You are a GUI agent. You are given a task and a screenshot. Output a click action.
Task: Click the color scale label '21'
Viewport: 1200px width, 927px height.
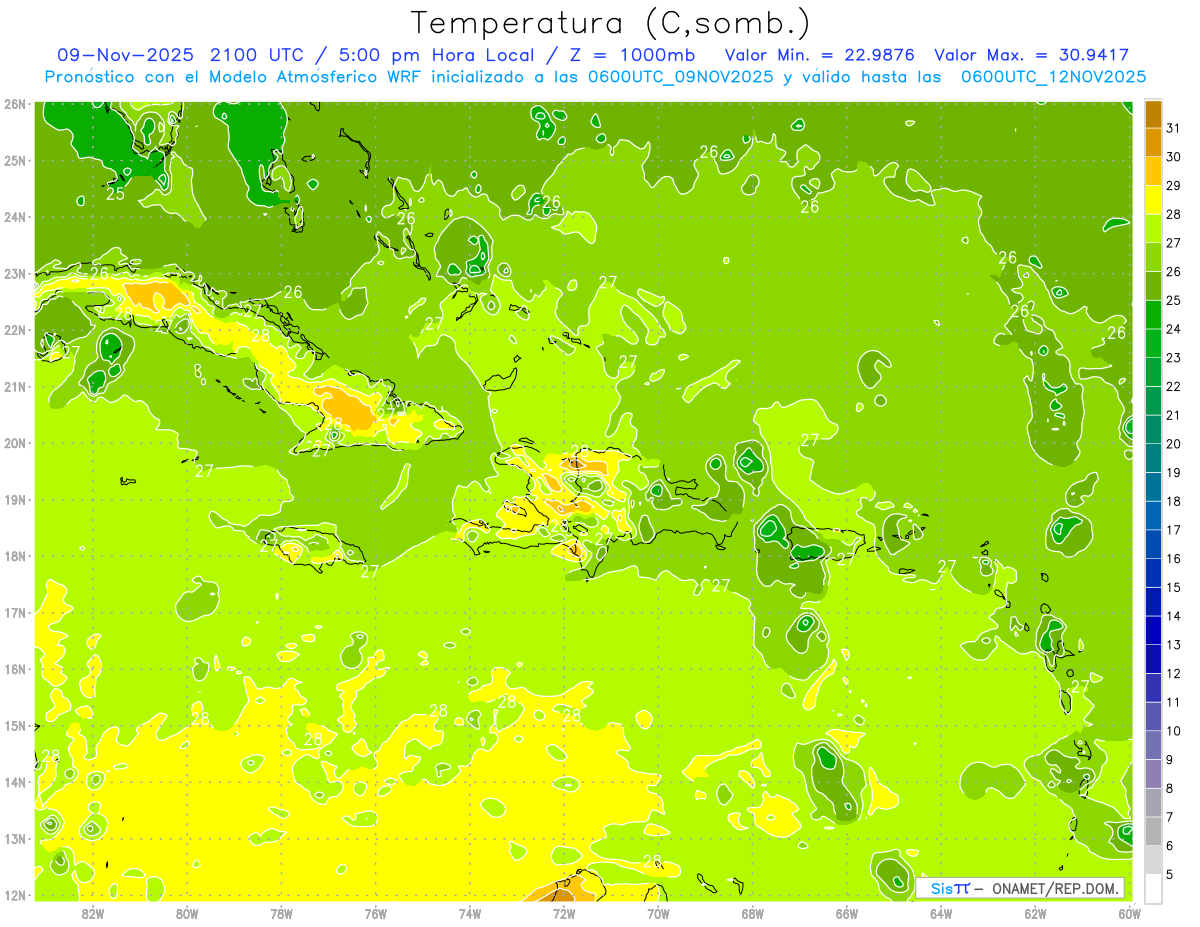coord(1174,415)
